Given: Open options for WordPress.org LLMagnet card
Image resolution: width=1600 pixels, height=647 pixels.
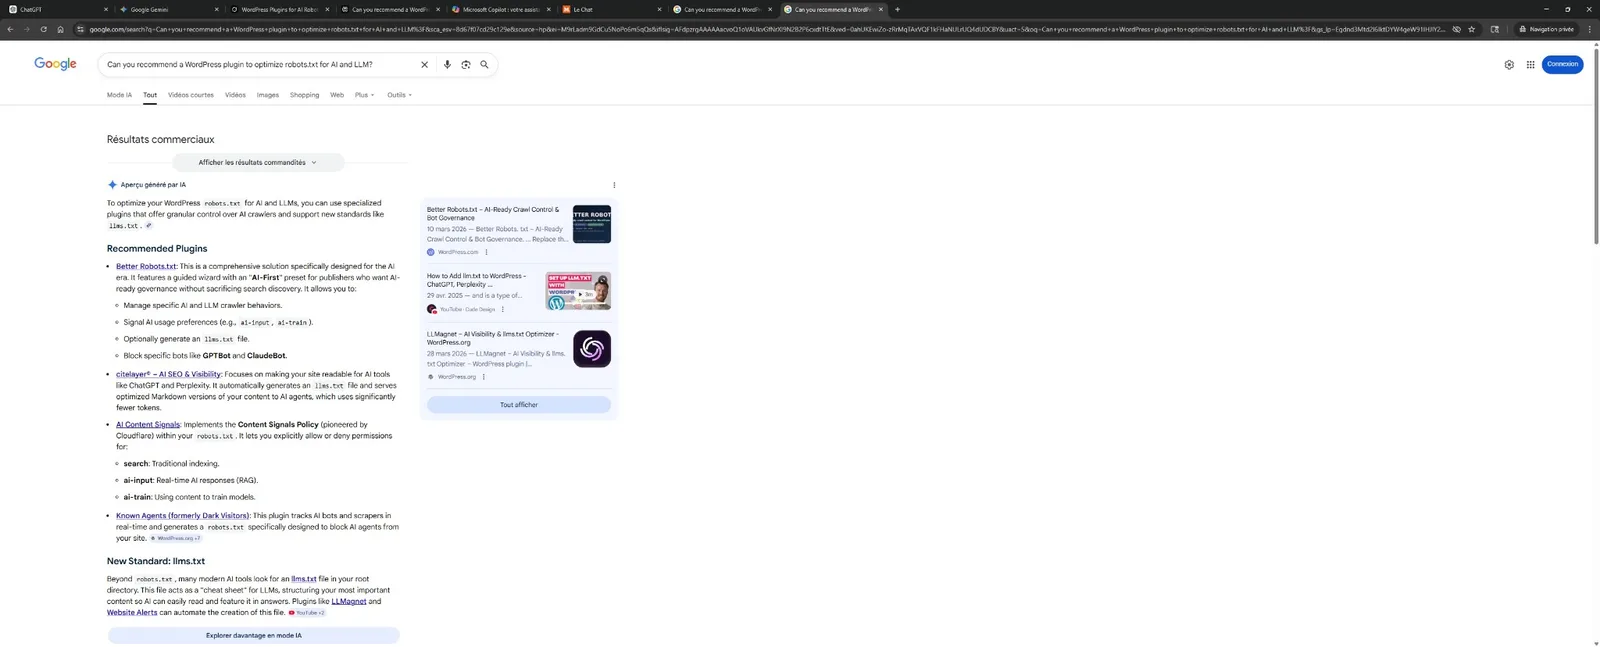Looking at the screenshot, I should click(484, 377).
